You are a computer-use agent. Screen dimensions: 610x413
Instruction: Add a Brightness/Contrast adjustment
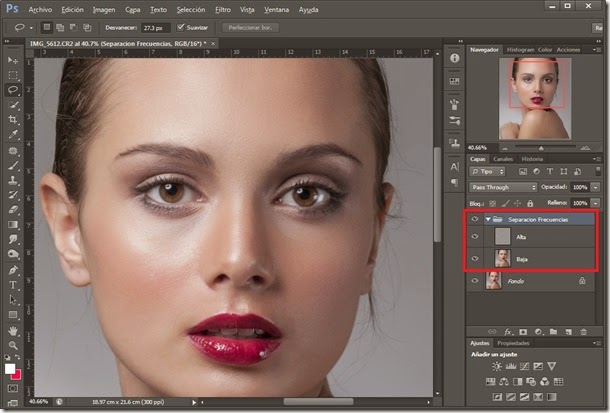(497, 366)
